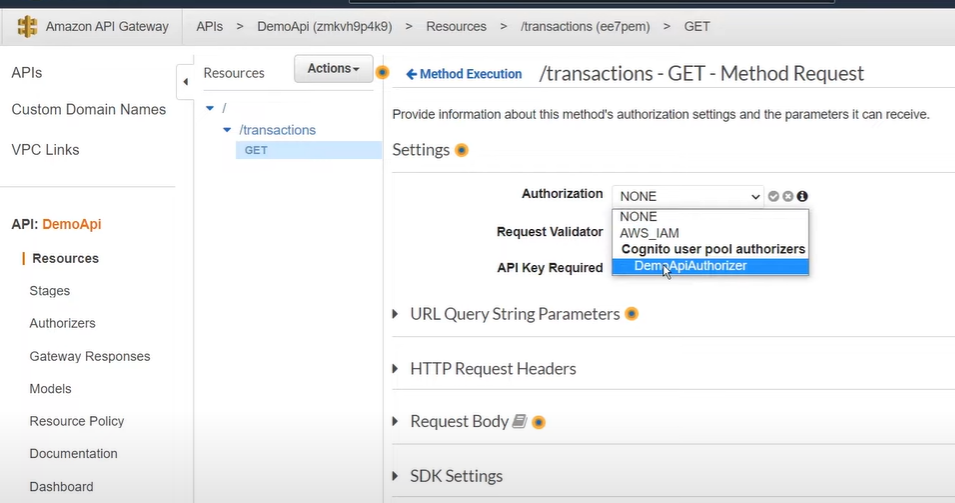Click the orange DemoApi name in sidebar
The height and width of the screenshot is (503, 955).
71,224
